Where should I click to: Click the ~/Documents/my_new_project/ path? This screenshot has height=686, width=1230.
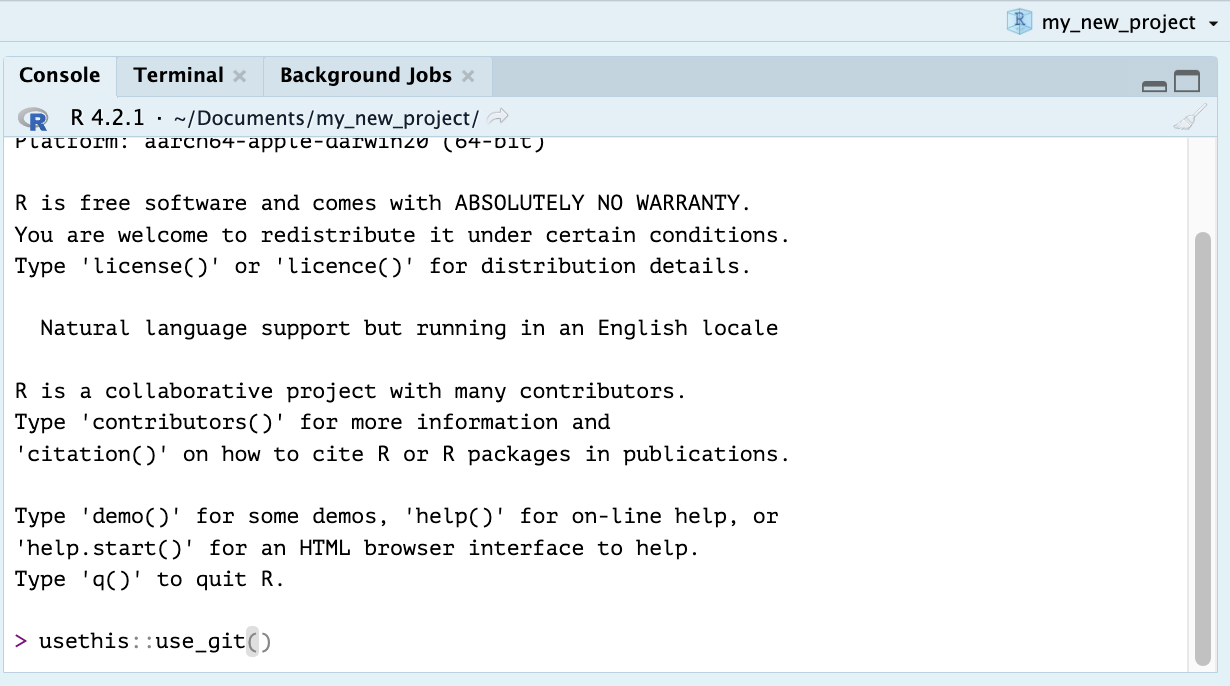(x=326, y=118)
